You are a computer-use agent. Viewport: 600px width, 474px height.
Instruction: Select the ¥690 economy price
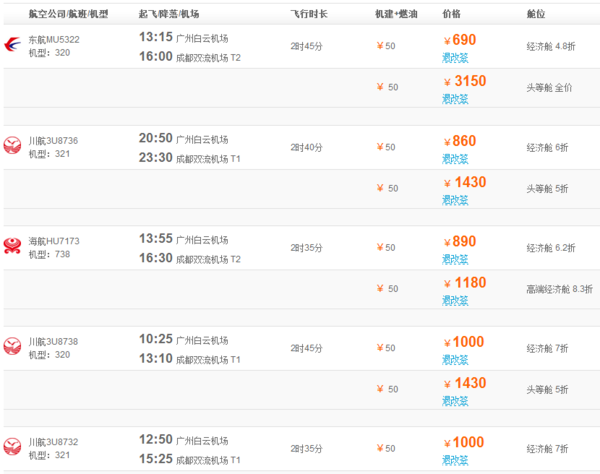(x=460, y=40)
